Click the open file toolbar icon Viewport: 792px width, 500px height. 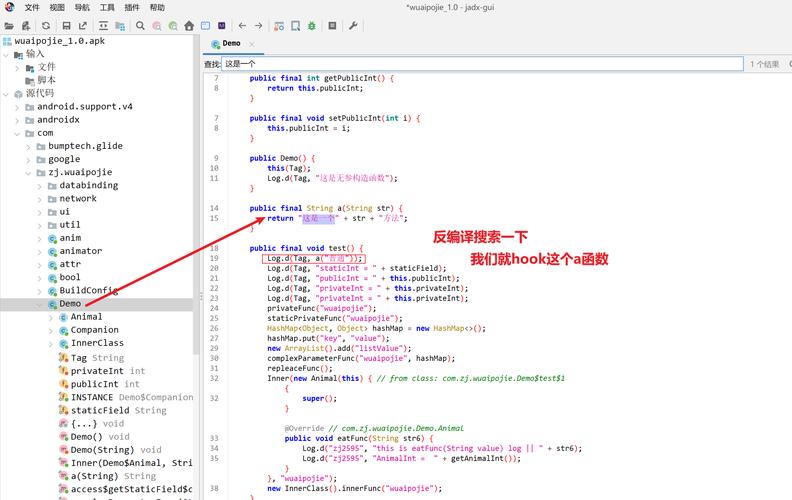point(9,26)
